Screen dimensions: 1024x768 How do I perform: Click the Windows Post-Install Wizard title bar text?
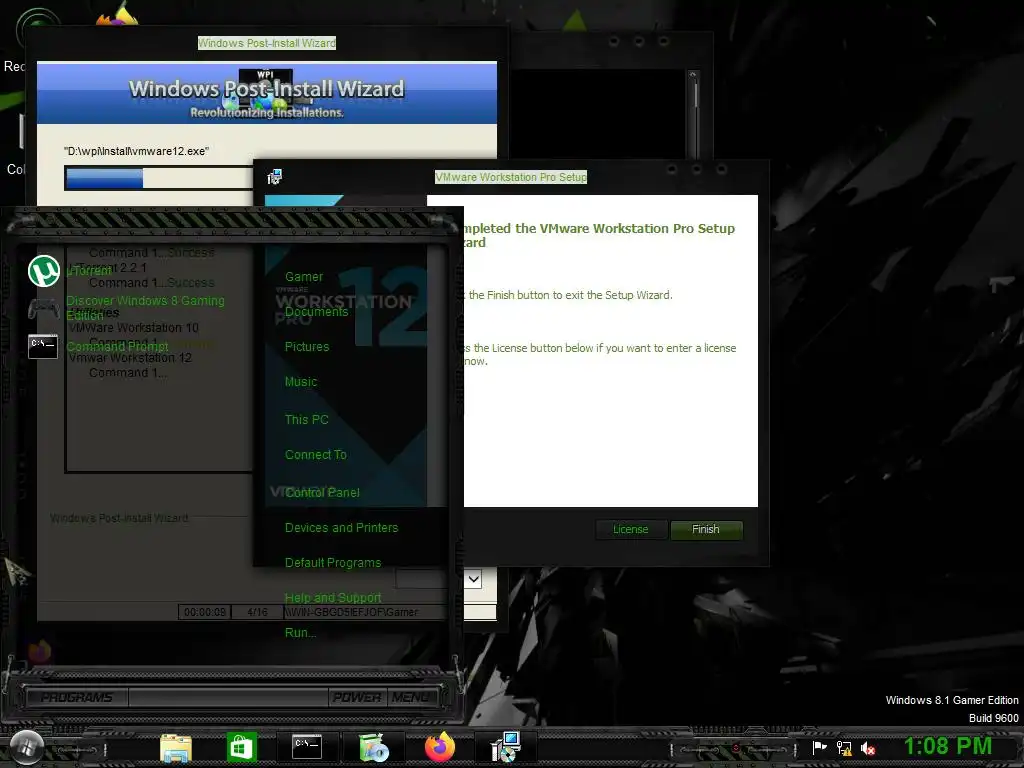tap(266, 43)
